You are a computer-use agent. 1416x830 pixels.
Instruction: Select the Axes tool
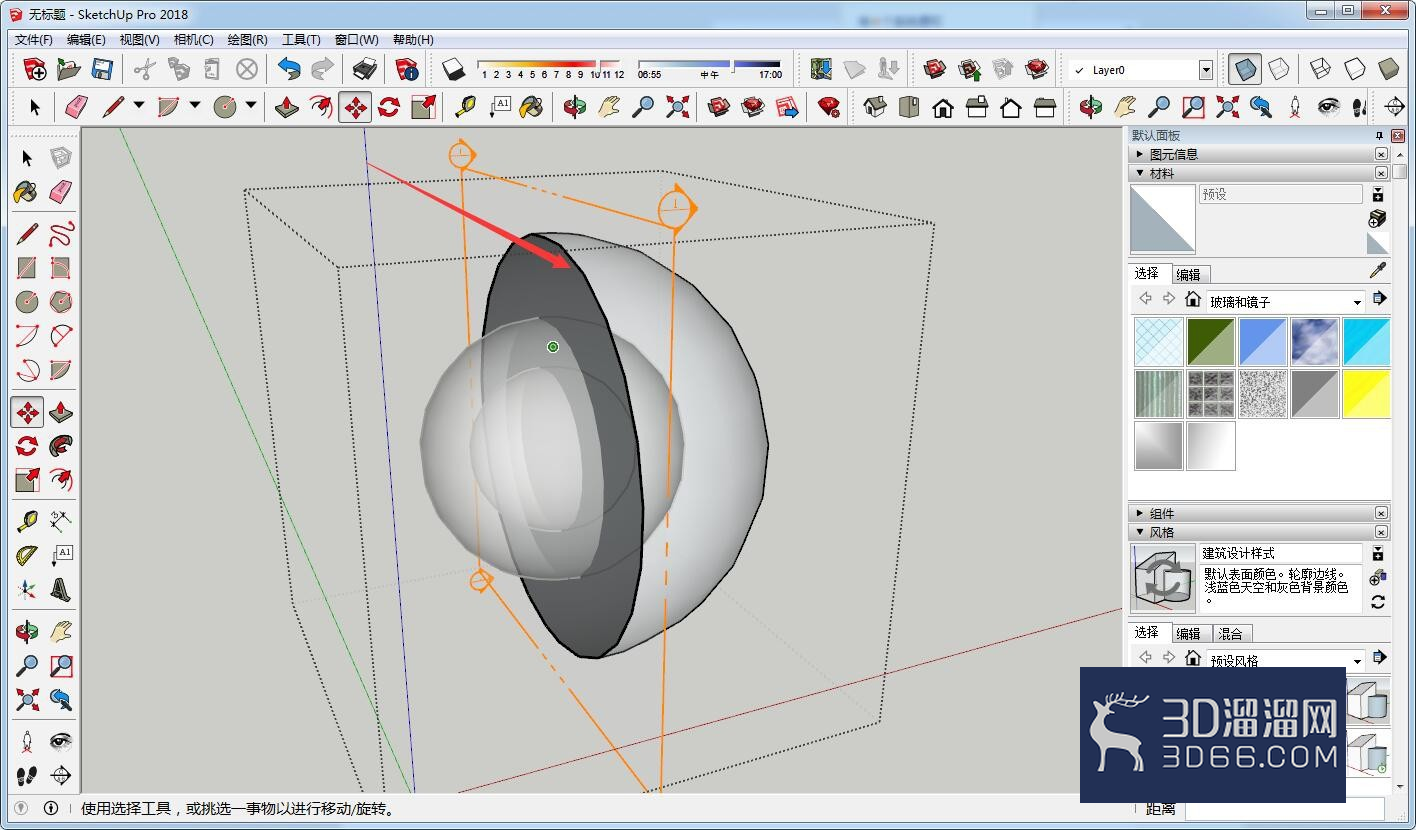point(27,590)
